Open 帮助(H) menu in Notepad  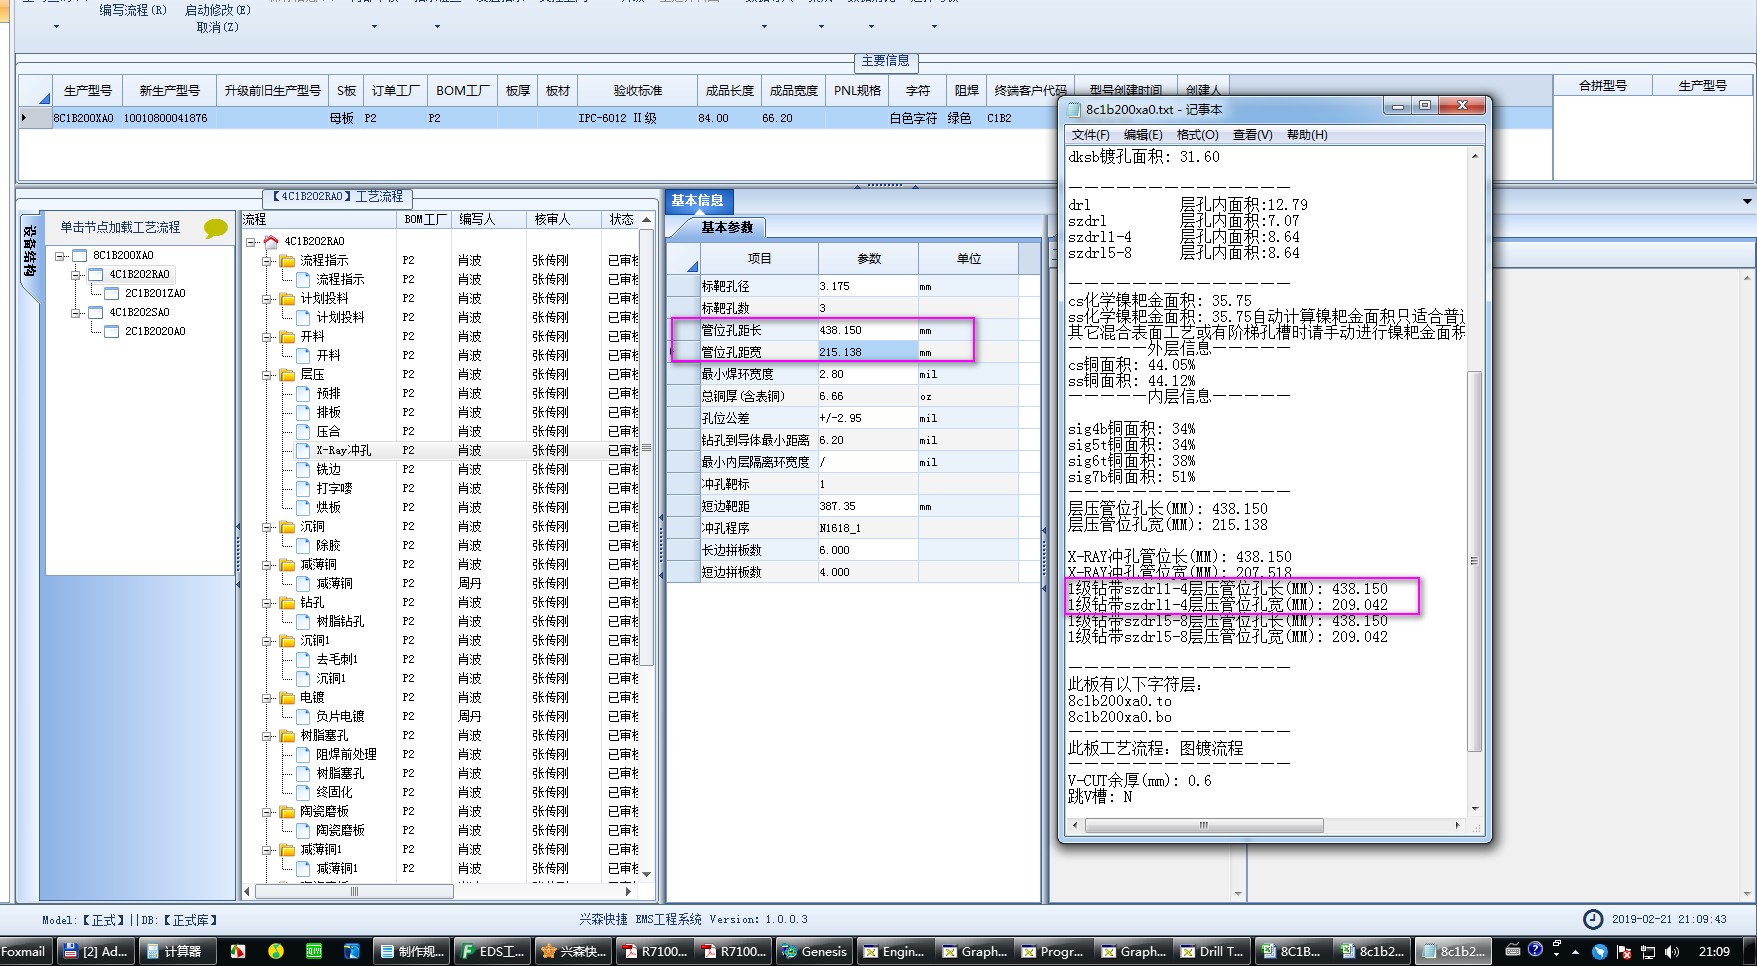click(1307, 134)
